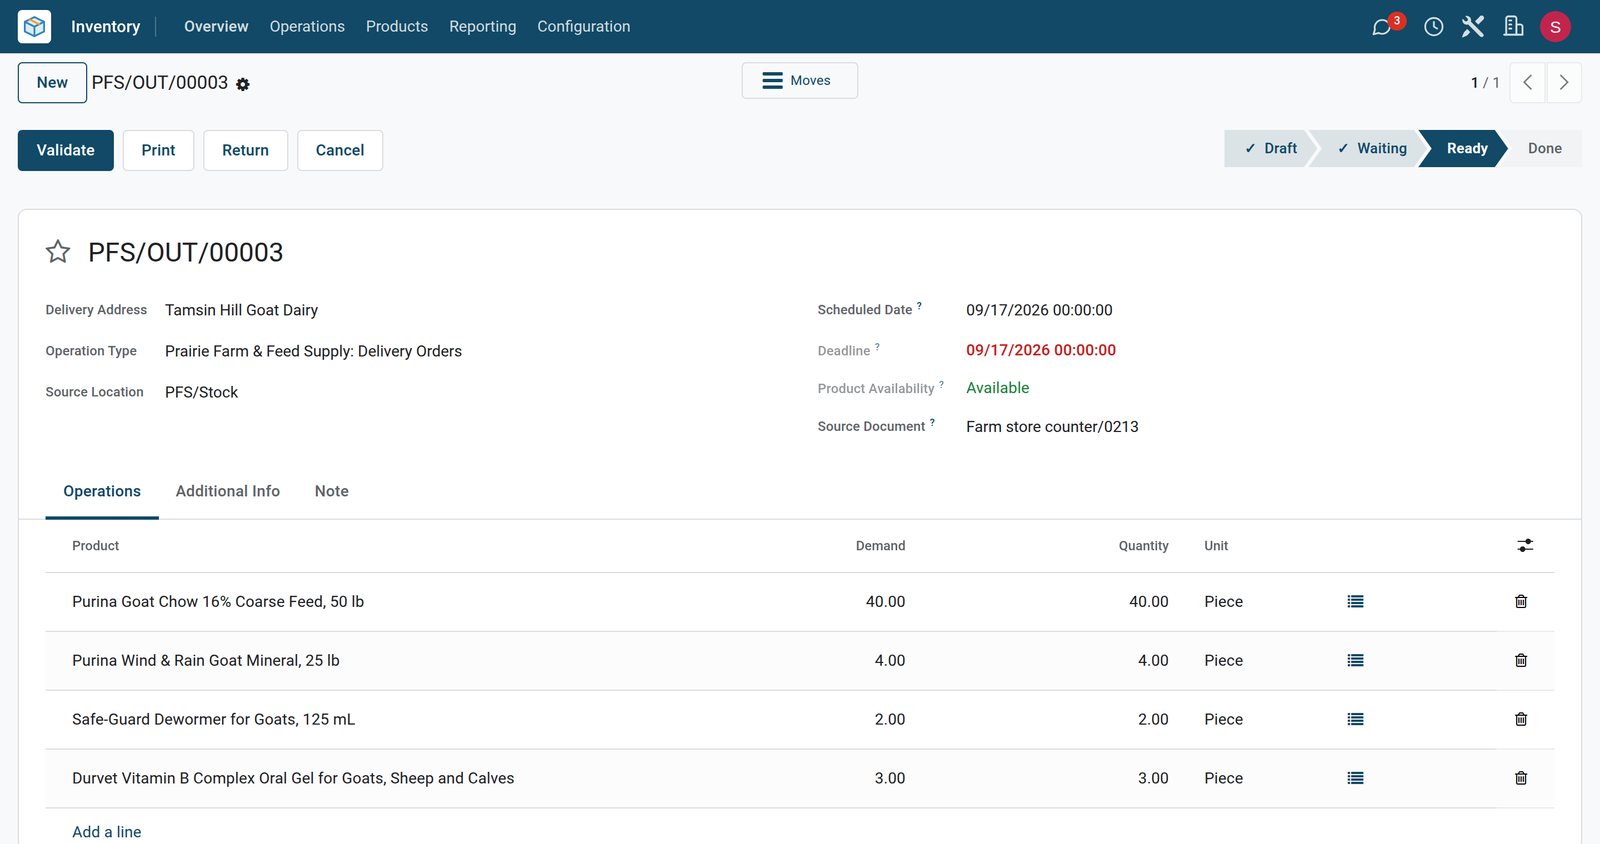
Task: Open the messages chat icon with 3 notifications
Action: coord(1382,26)
